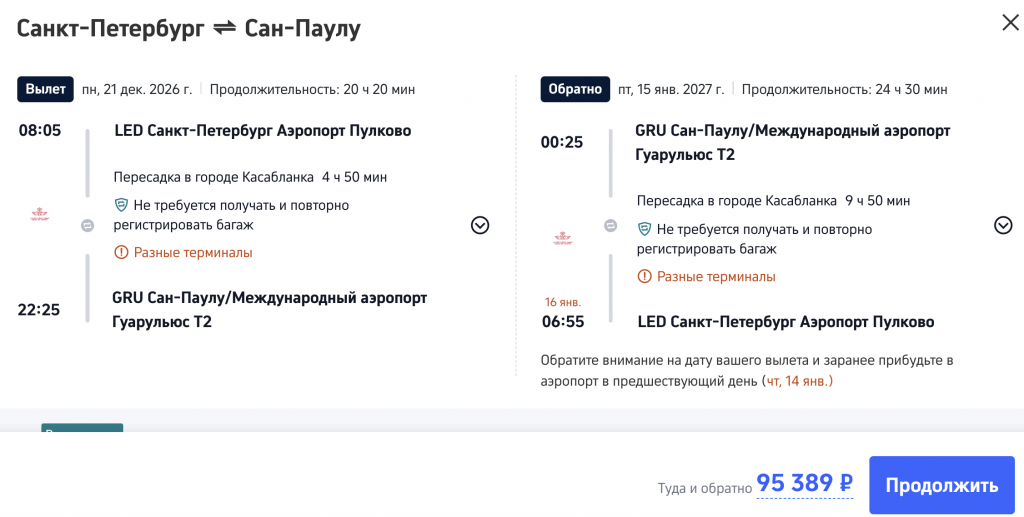Click the return flight airline logo
This screenshot has height=517, width=1024.
(x=564, y=238)
